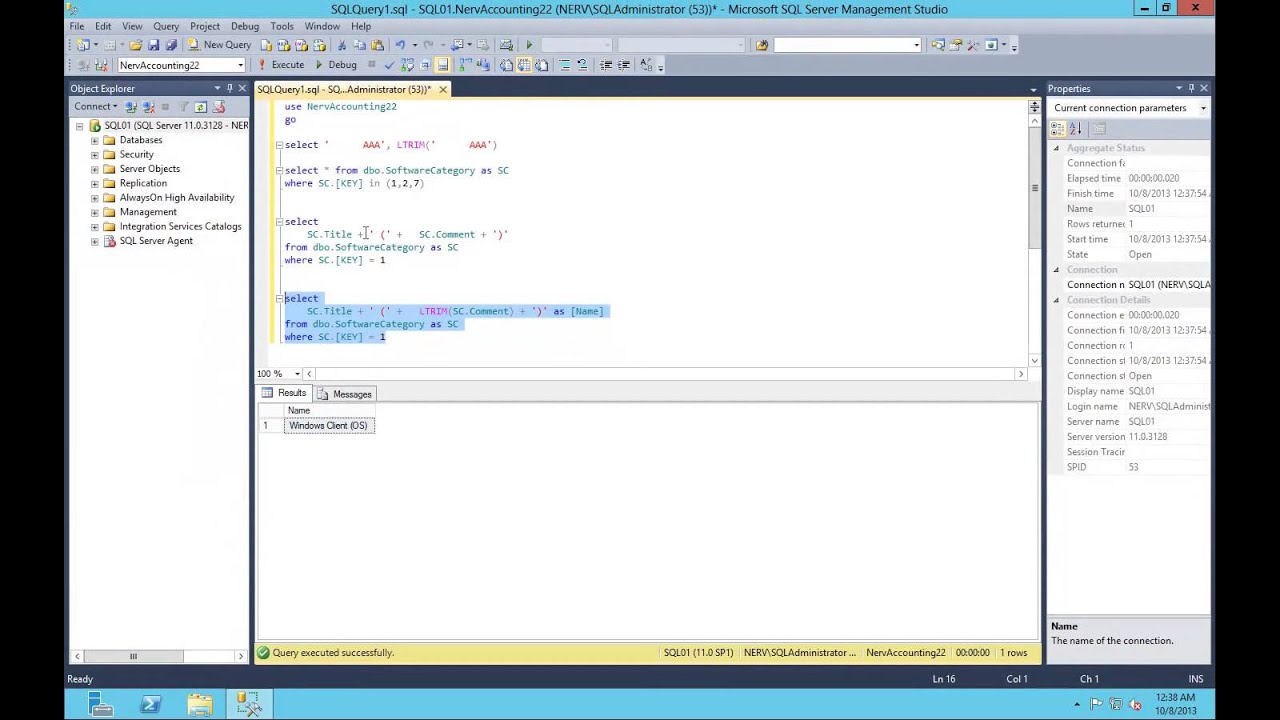Select SQL Server Agent node

tap(156, 241)
